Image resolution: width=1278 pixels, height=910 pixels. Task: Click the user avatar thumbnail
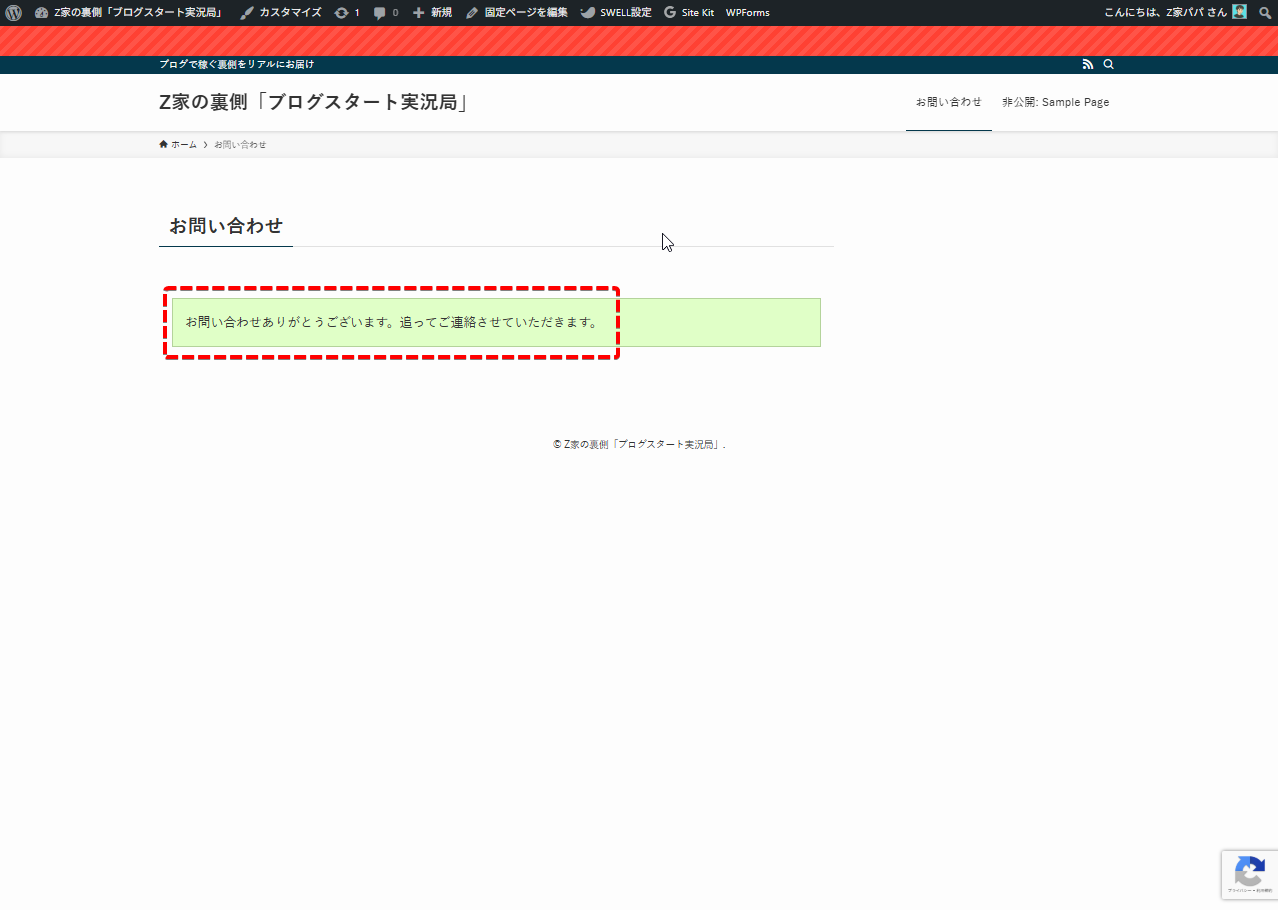[1240, 12]
